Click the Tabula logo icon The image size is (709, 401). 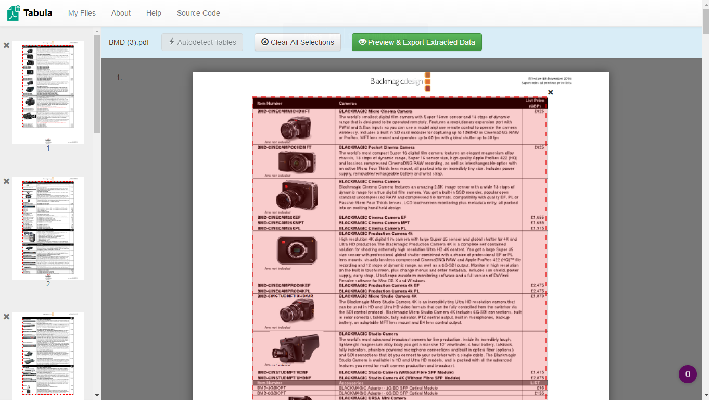tap(13, 13)
